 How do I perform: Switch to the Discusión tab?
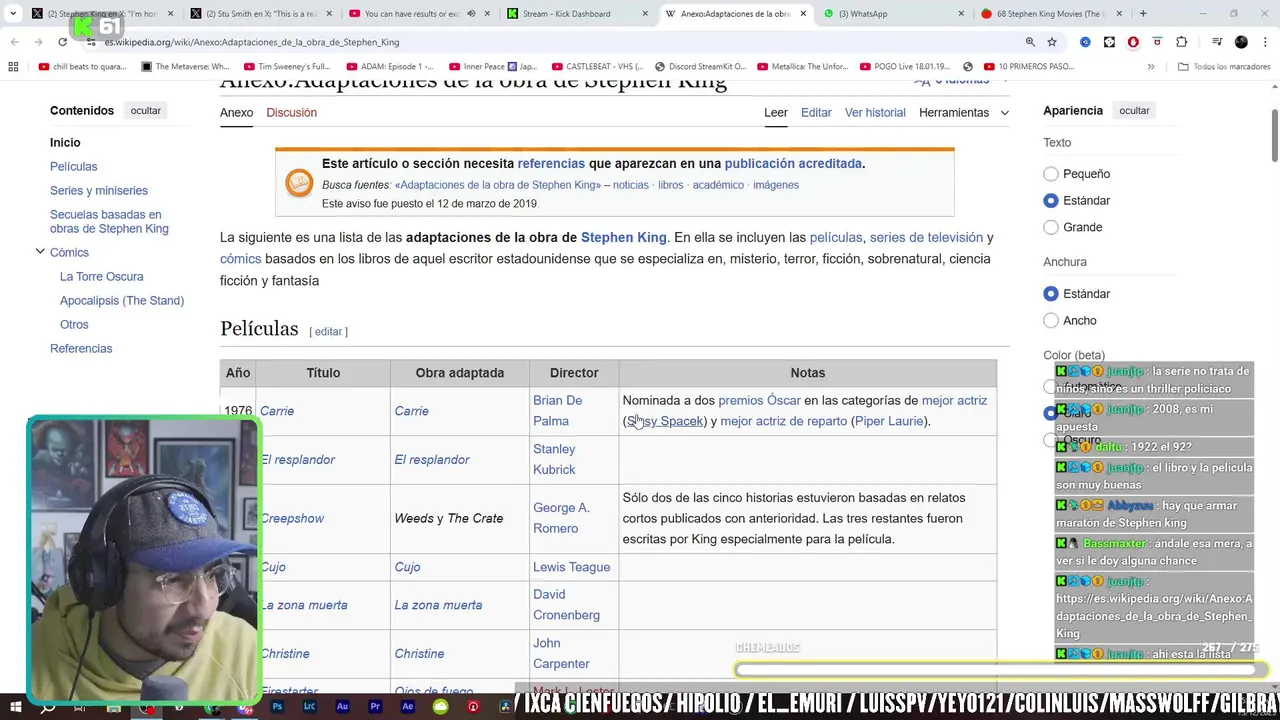point(291,113)
